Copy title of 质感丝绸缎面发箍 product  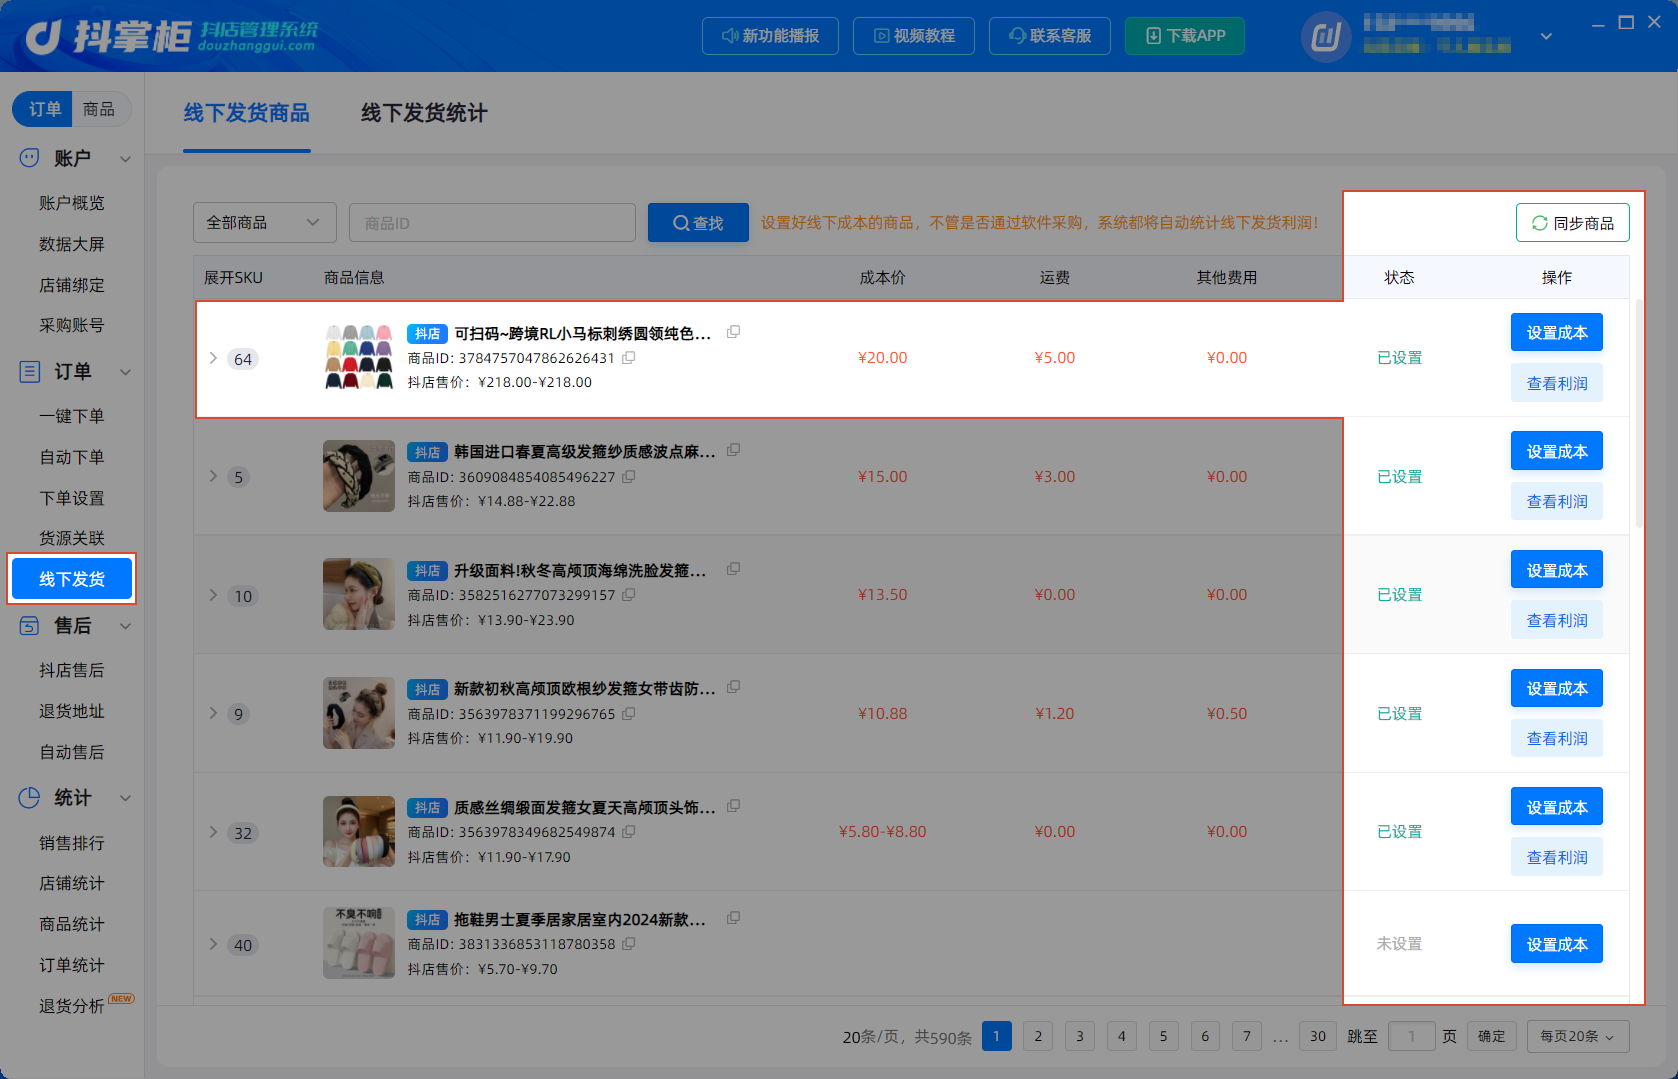click(733, 806)
